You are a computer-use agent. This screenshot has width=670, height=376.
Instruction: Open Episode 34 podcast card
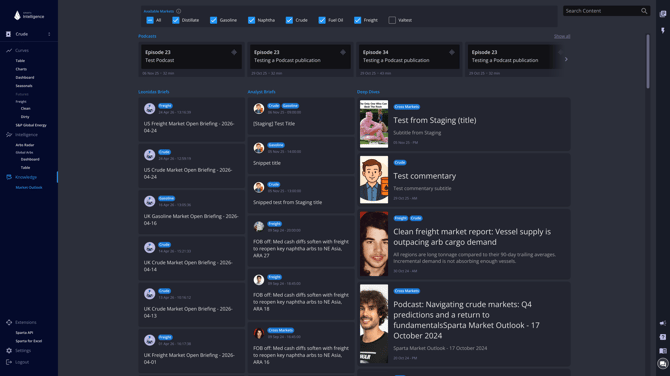pos(408,59)
